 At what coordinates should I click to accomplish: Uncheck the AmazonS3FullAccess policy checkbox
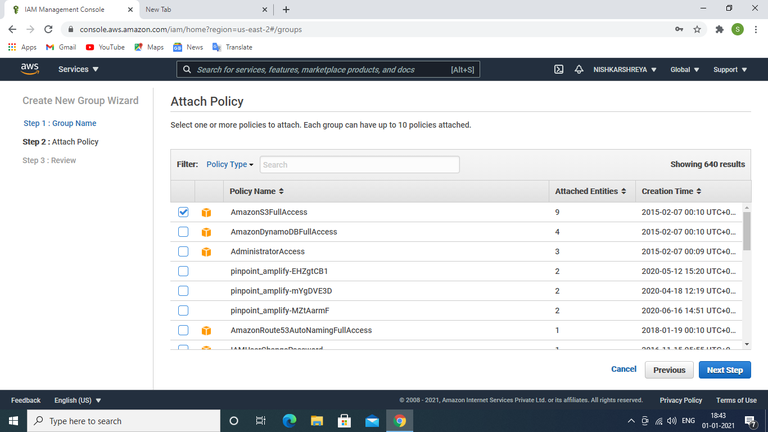point(183,212)
